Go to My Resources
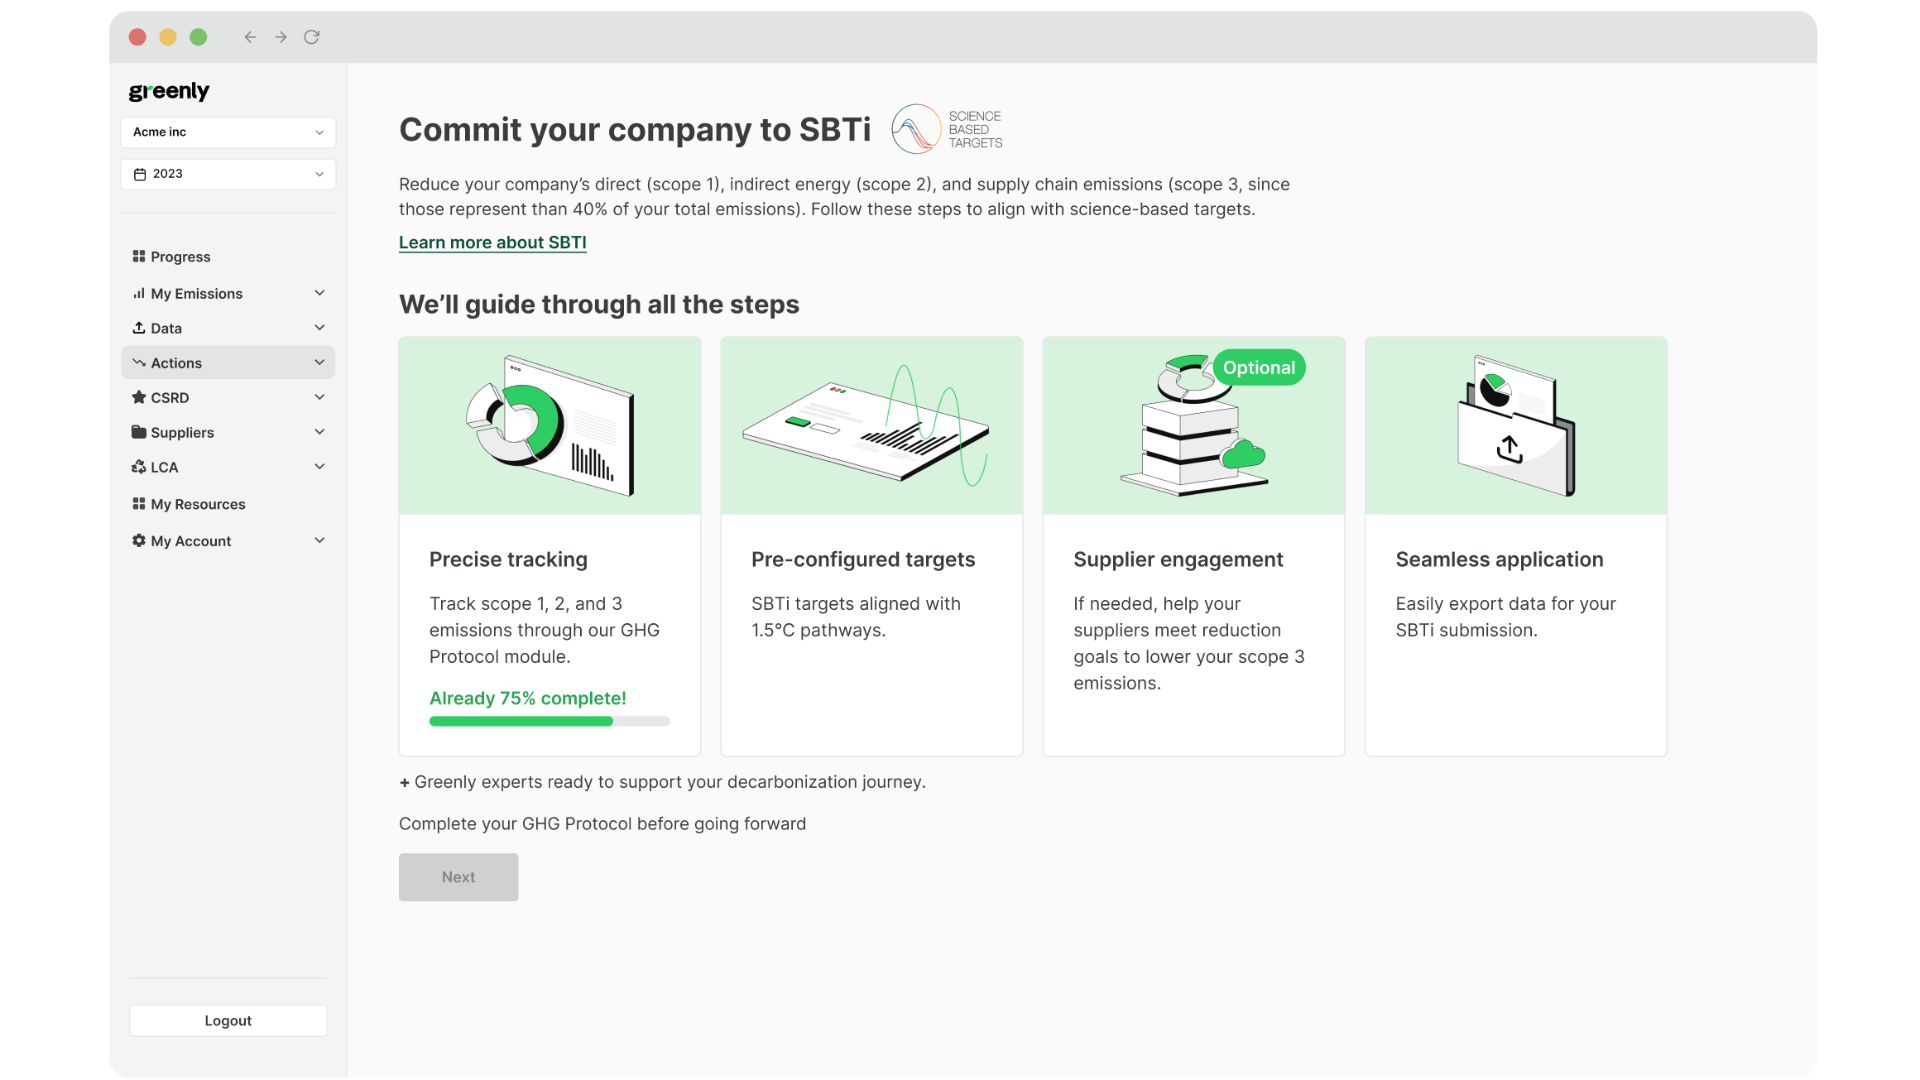The width and height of the screenshot is (1920, 1080). [228, 504]
